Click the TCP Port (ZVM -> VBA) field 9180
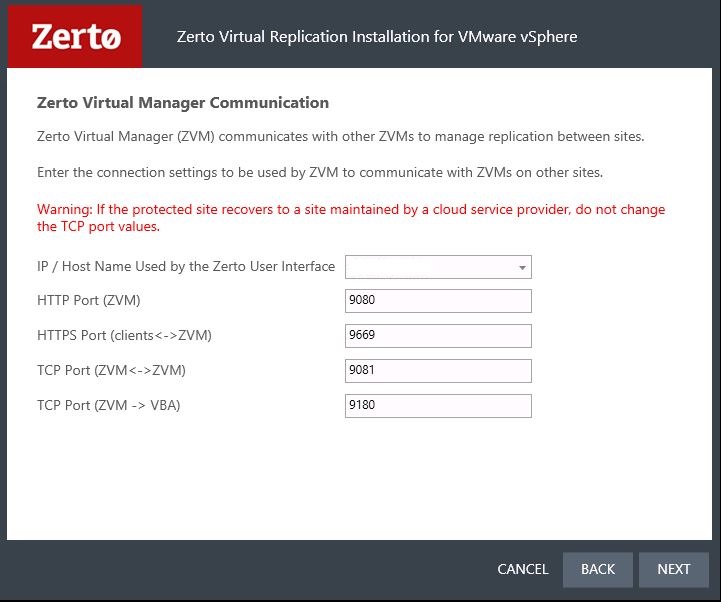The height and width of the screenshot is (602, 721). pyautogui.click(x=438, y=406)
